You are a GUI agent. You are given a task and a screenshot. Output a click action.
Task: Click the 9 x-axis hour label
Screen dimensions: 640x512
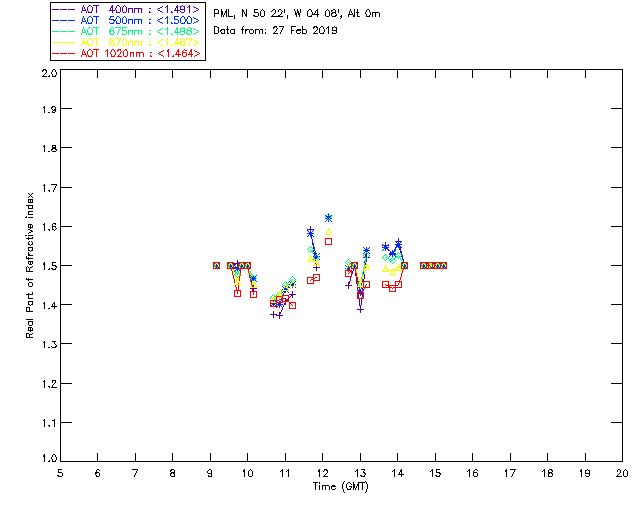tap(210, 473)
